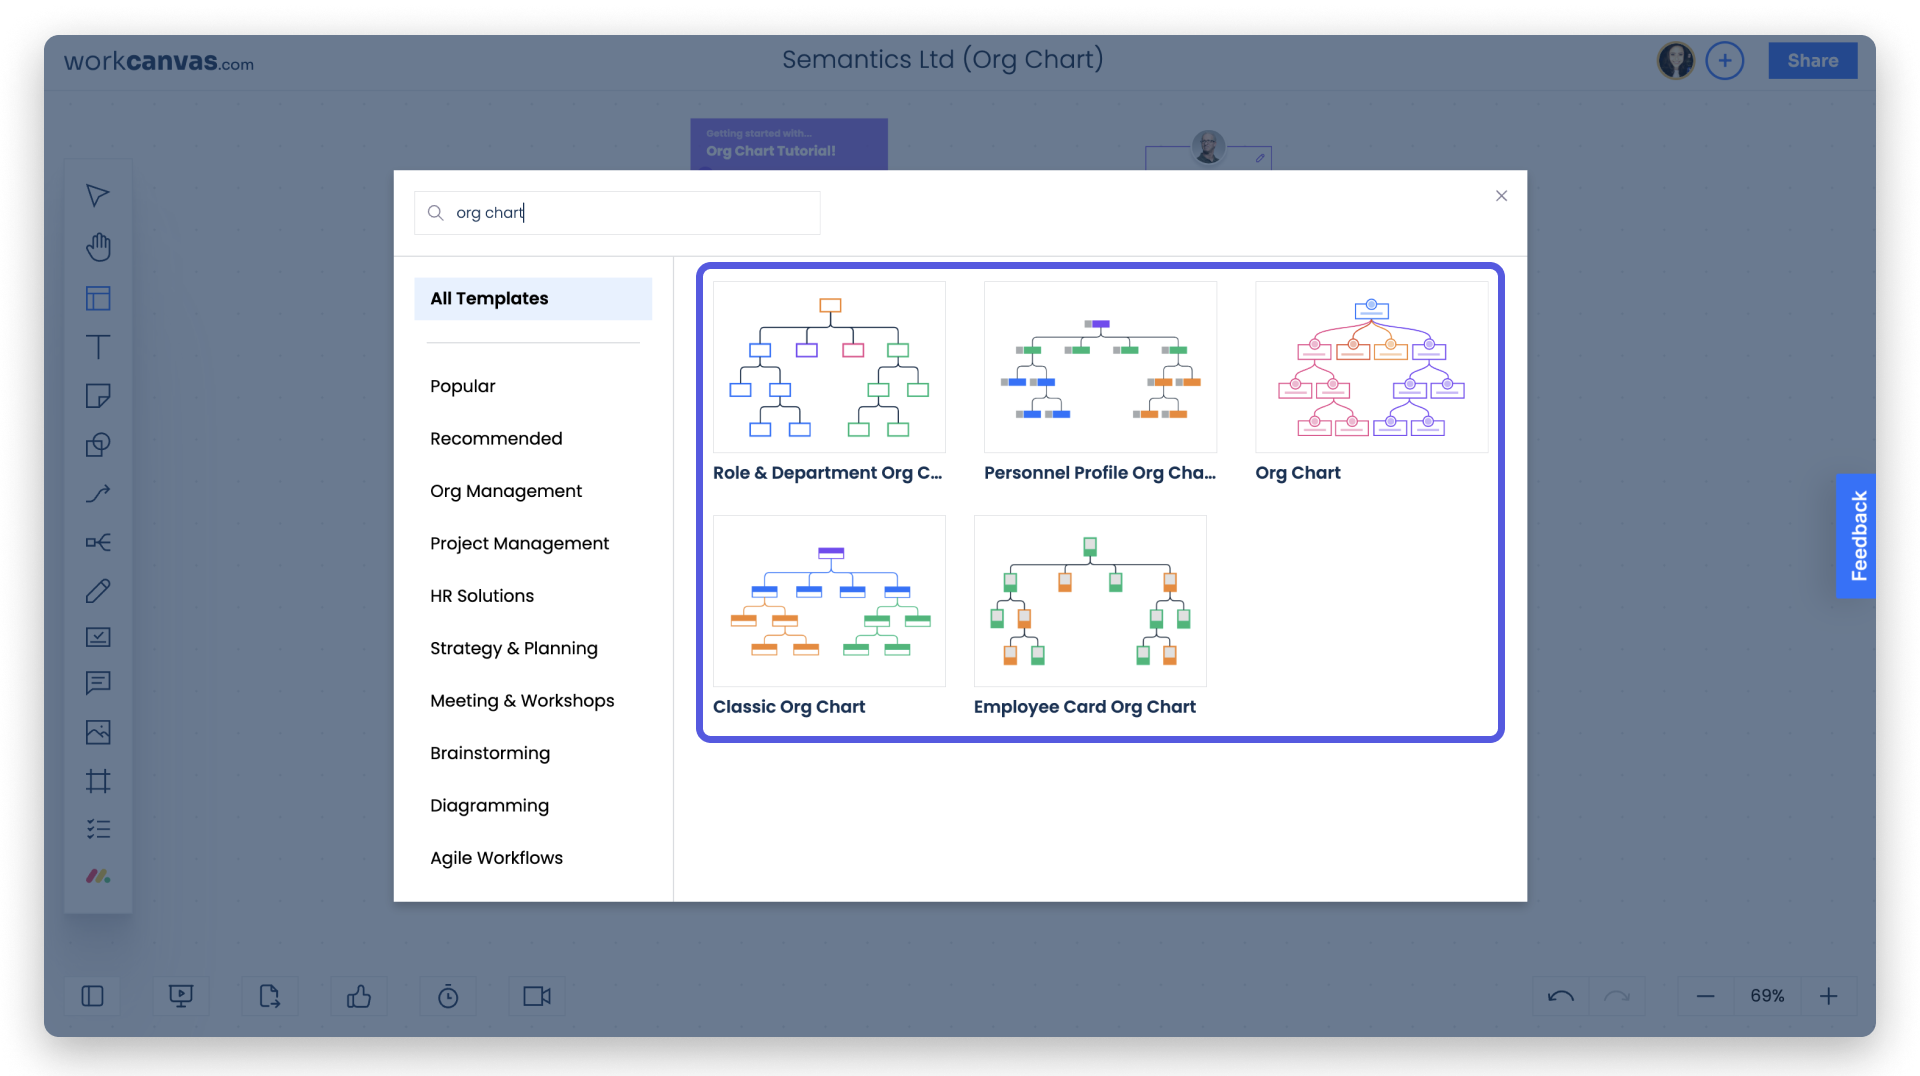Click the undo arrow
This screenshot has height=1076, width=1920.
(1561, 996)
